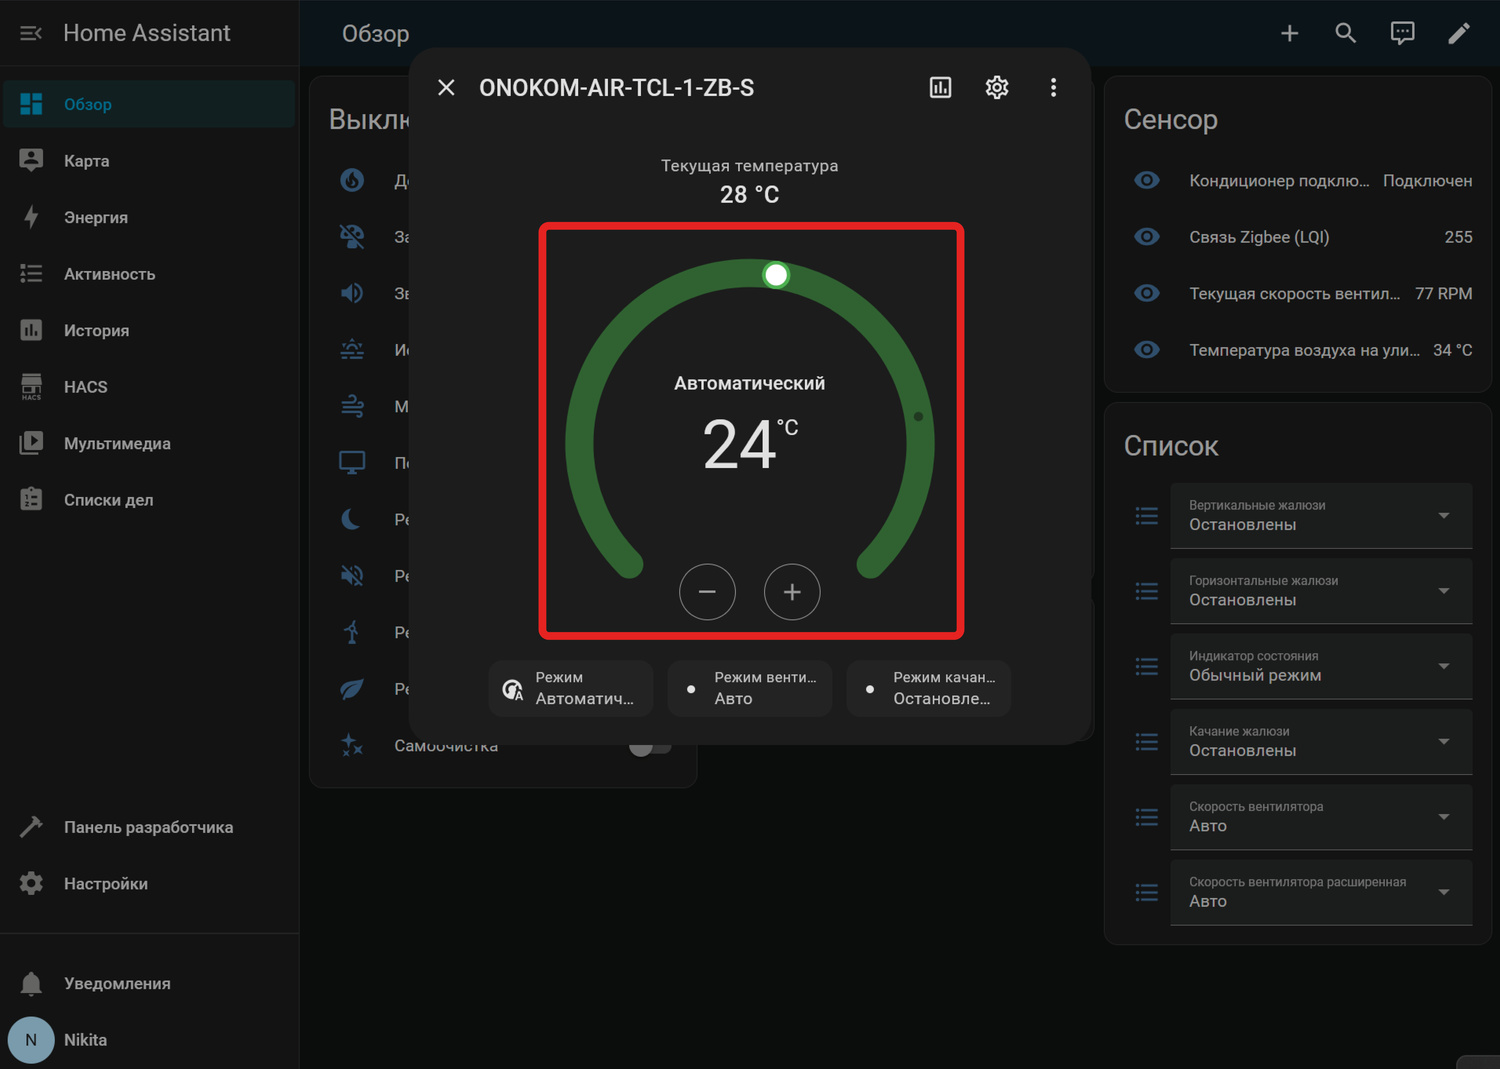Click the muted speaker icon in switches card
Screen dimensions: 1500x1069
click(352, 576)
